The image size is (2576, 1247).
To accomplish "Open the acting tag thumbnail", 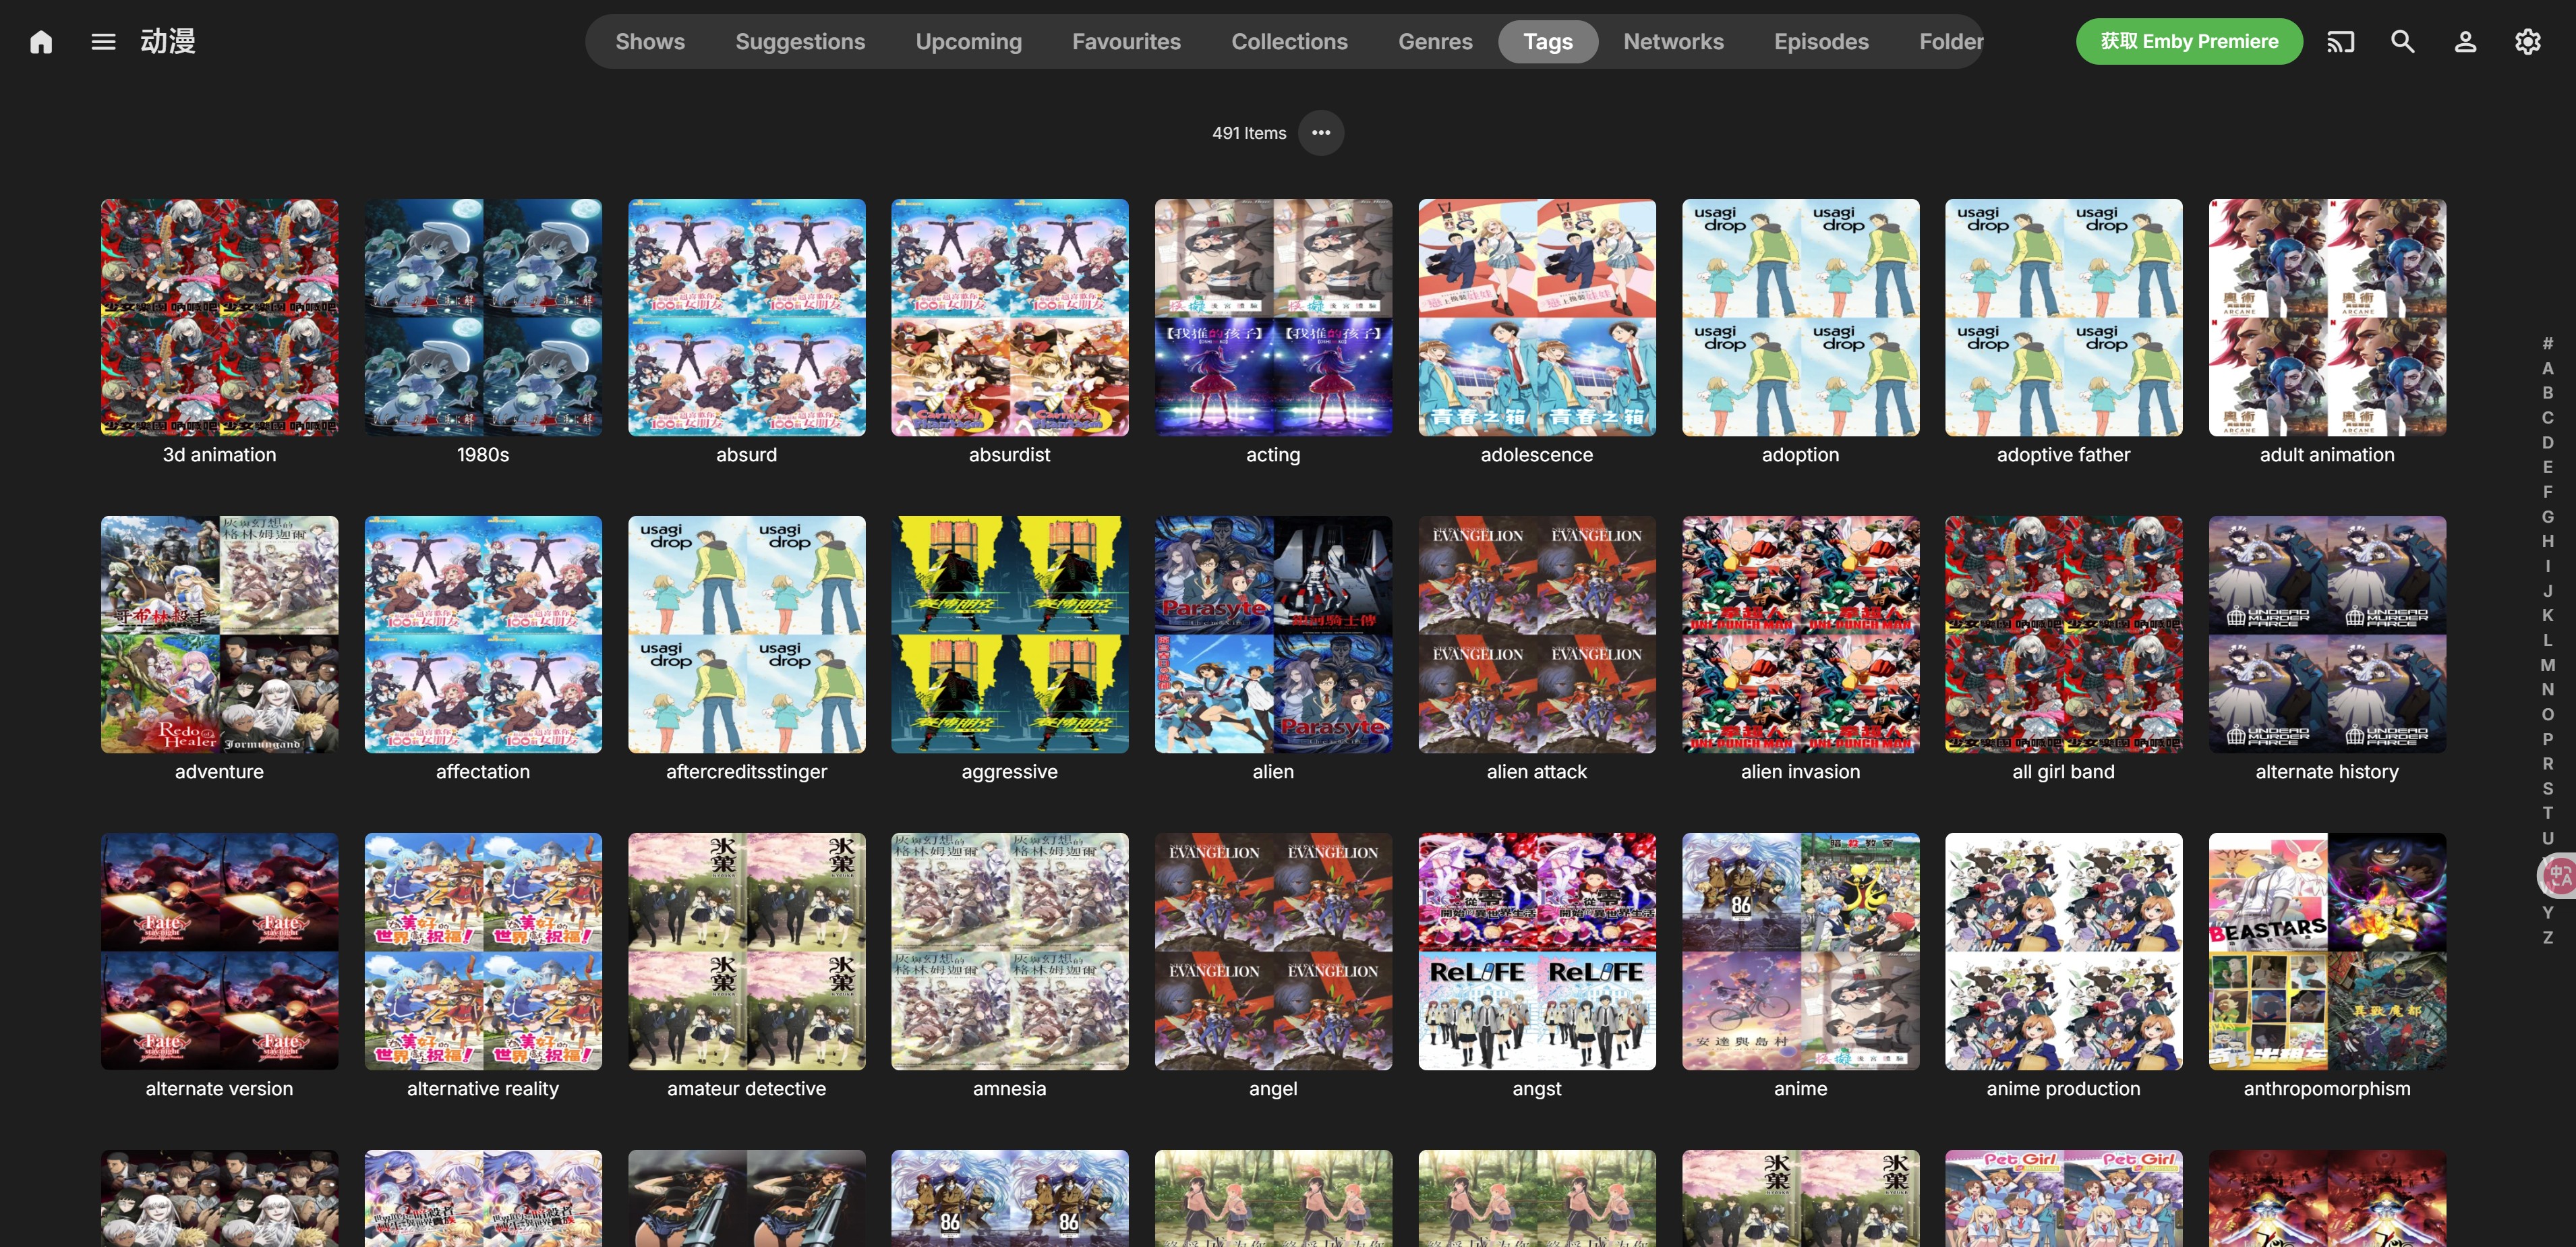I will click(1273, 317).
